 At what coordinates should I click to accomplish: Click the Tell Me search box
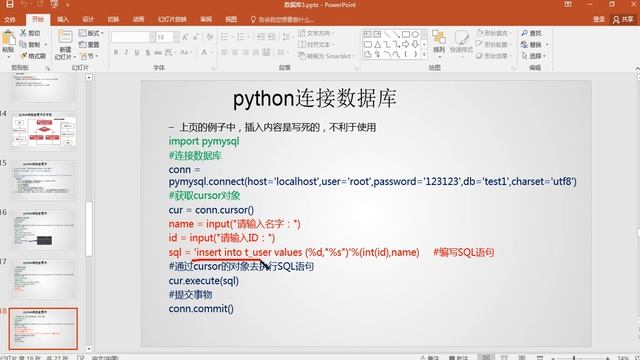(283, 19)
